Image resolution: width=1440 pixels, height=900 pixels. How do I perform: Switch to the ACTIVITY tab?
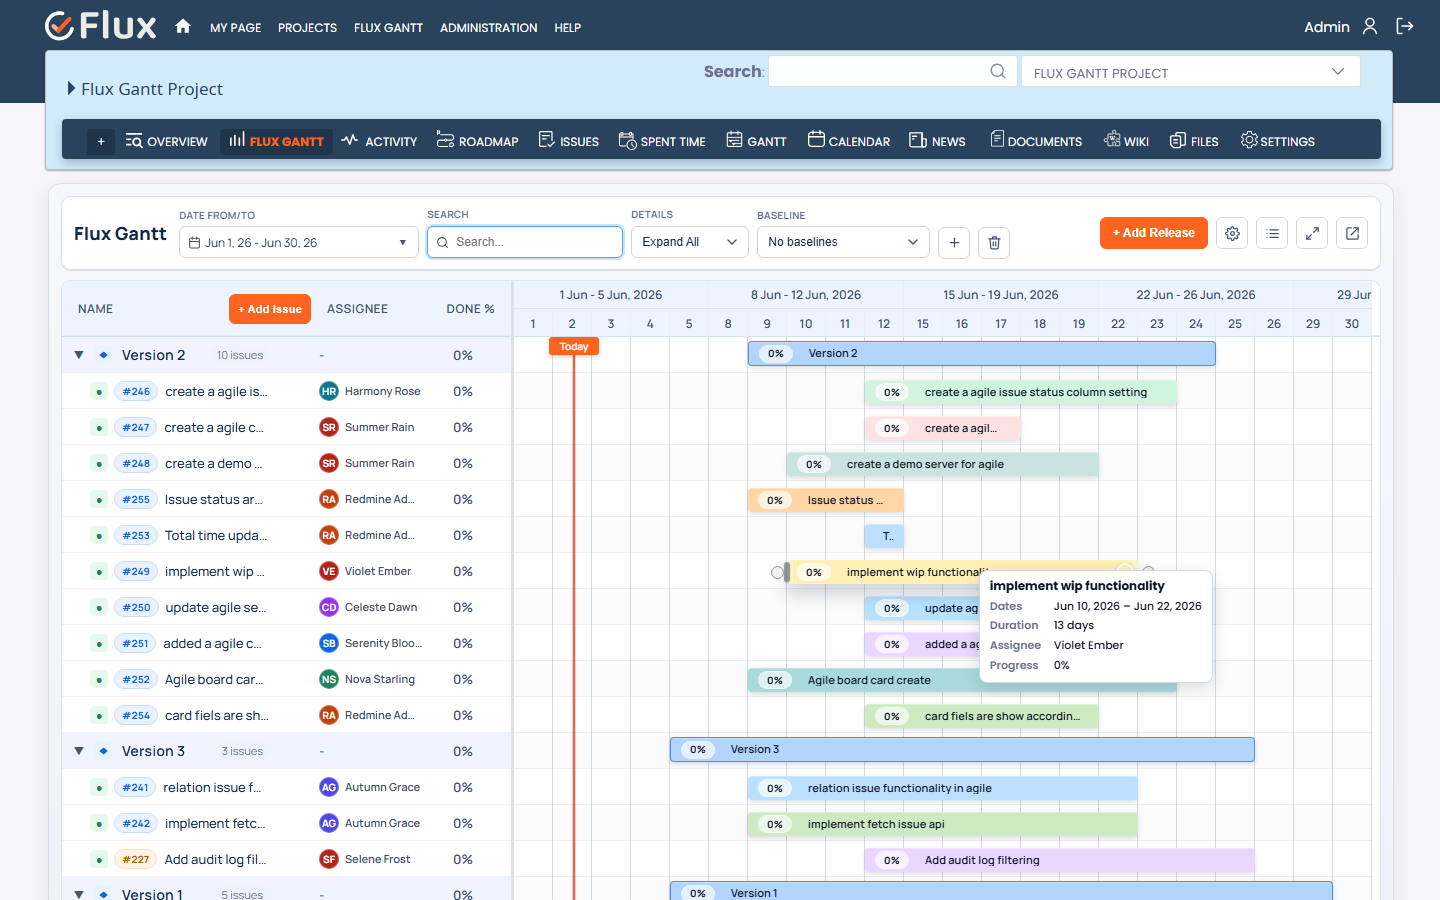[379, 141]
